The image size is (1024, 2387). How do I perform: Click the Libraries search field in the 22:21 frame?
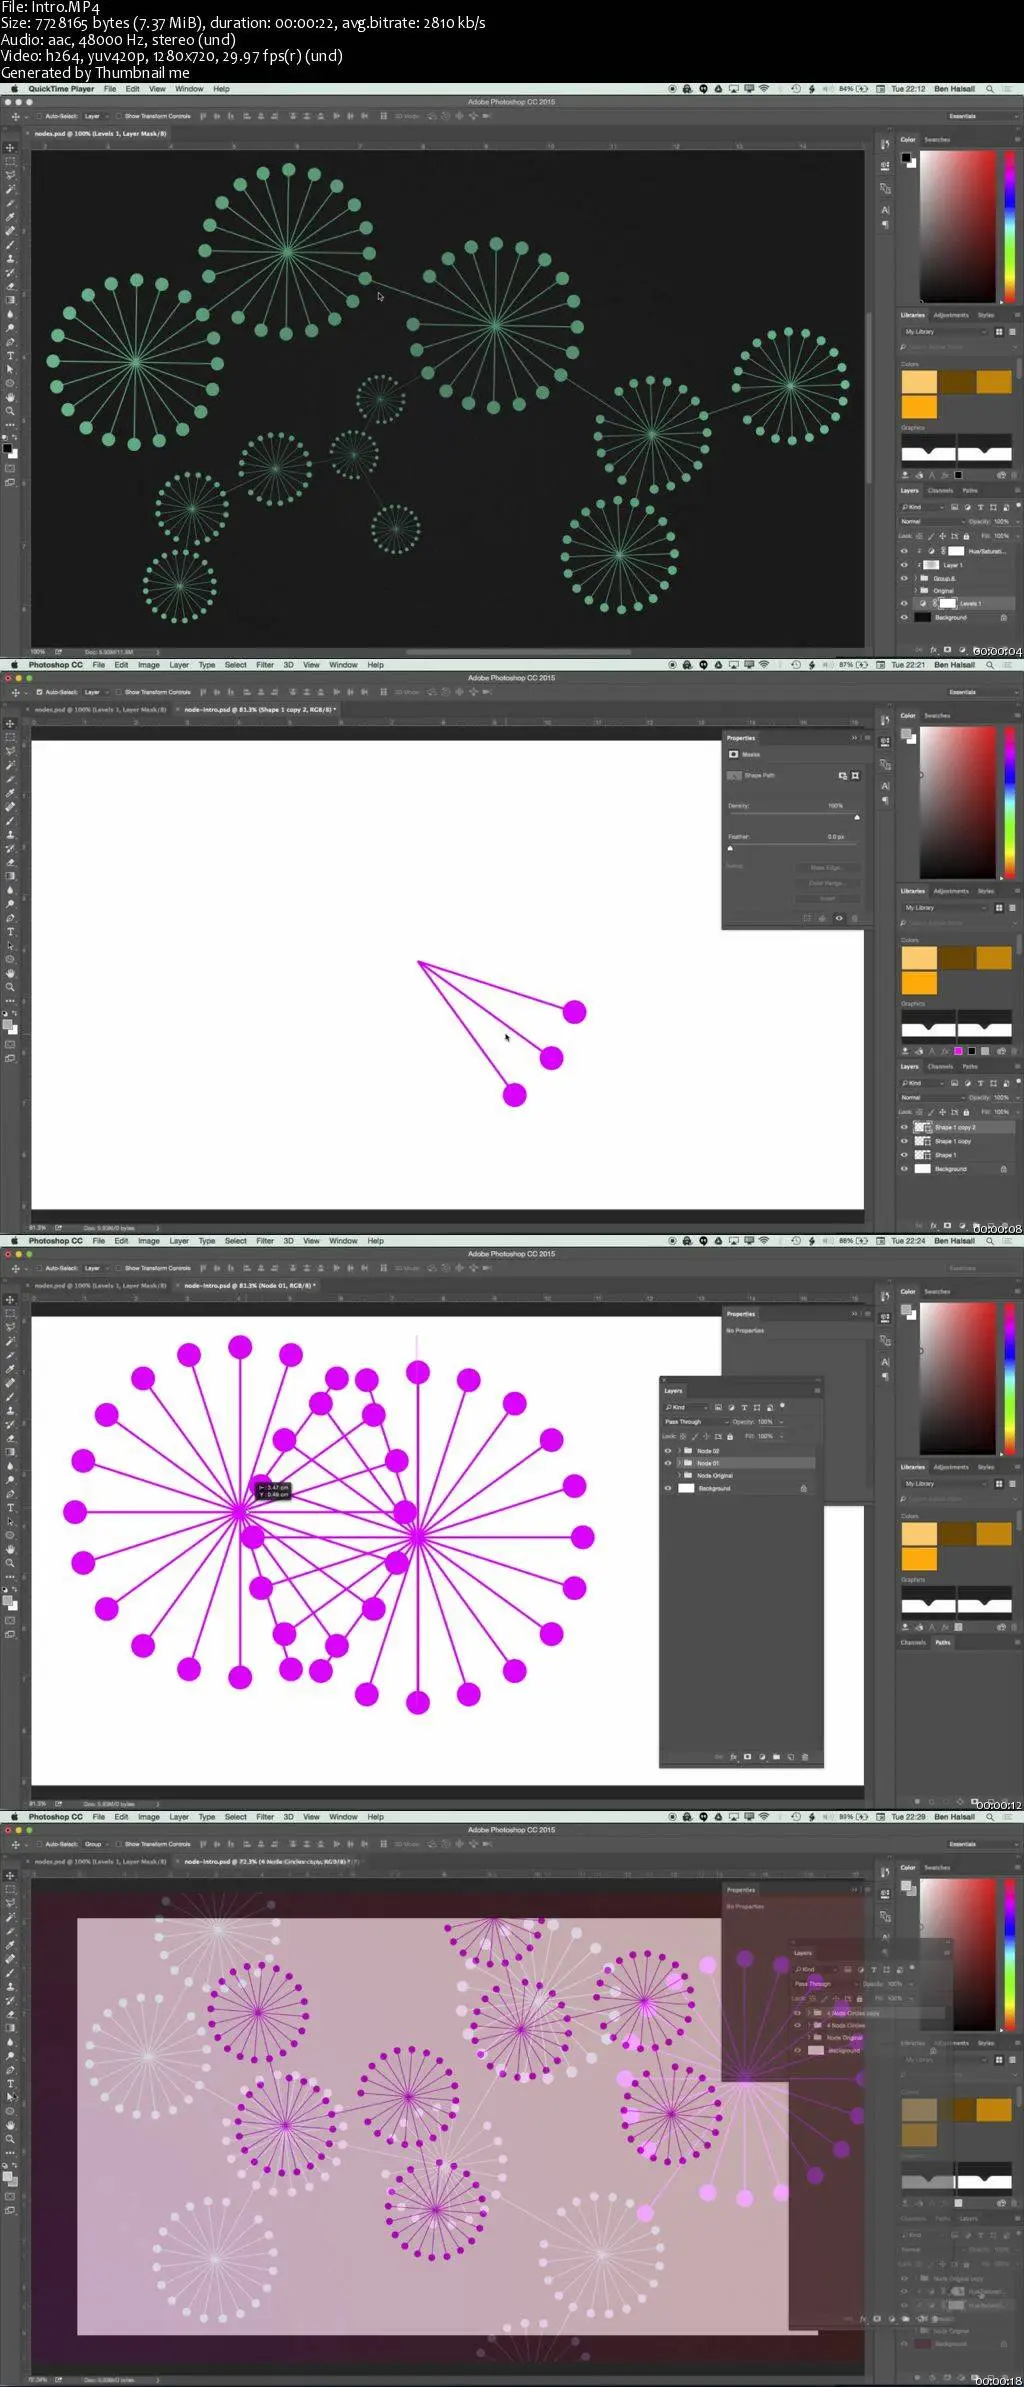tap(956, 923)
